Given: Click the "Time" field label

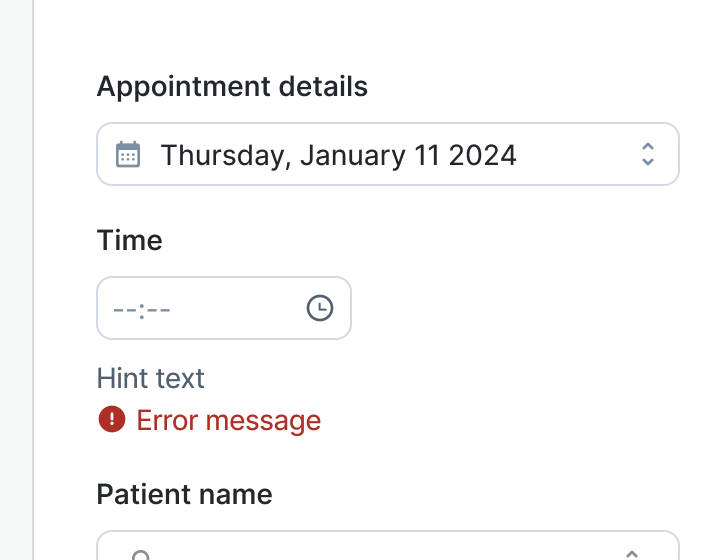Looking at the screenshot, I should [x=129, y=241].
